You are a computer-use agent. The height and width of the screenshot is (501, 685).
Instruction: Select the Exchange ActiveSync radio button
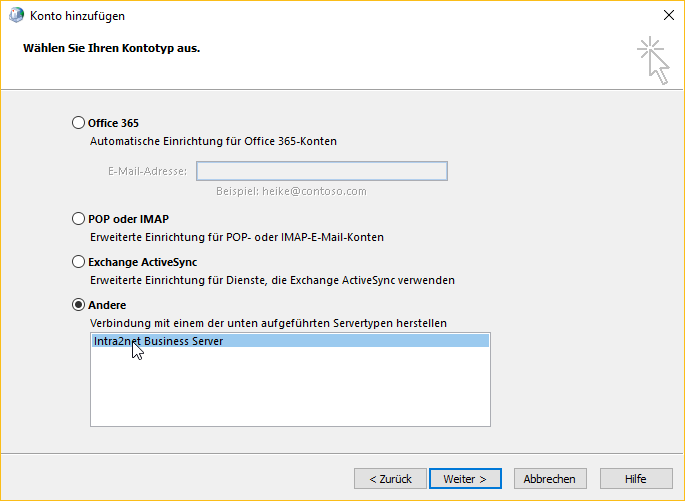pos(78,262)
